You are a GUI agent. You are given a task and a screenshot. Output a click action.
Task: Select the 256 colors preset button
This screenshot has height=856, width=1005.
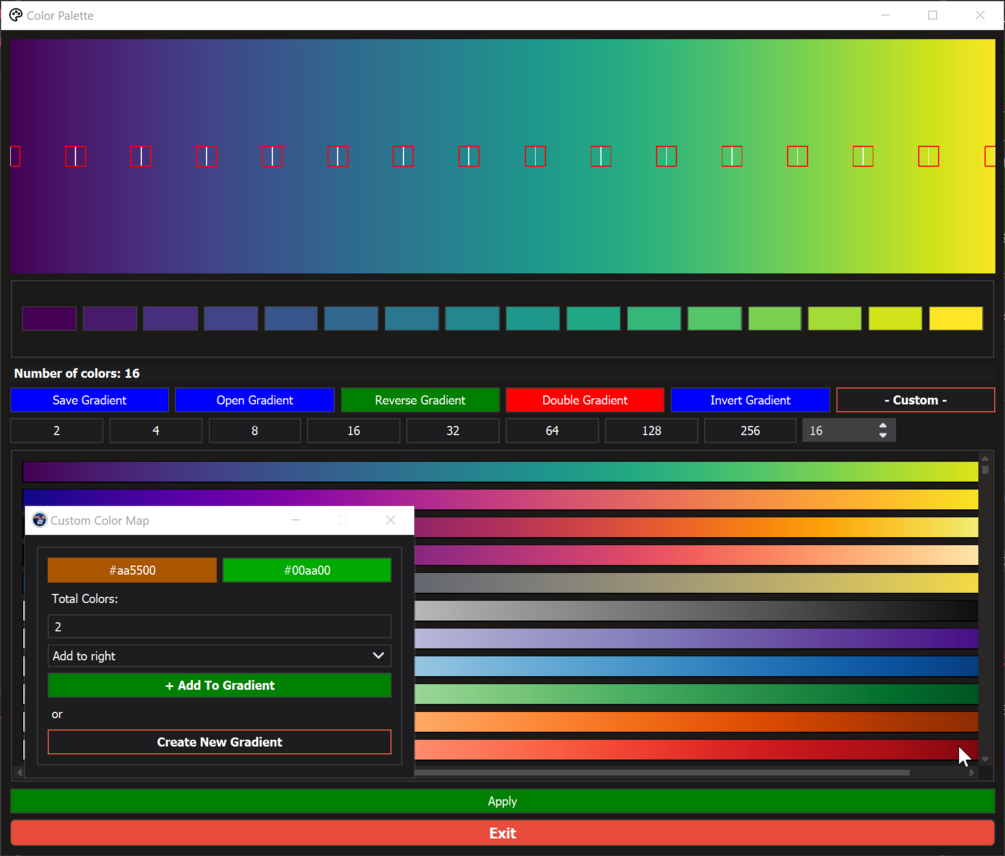tap(750, 431)
